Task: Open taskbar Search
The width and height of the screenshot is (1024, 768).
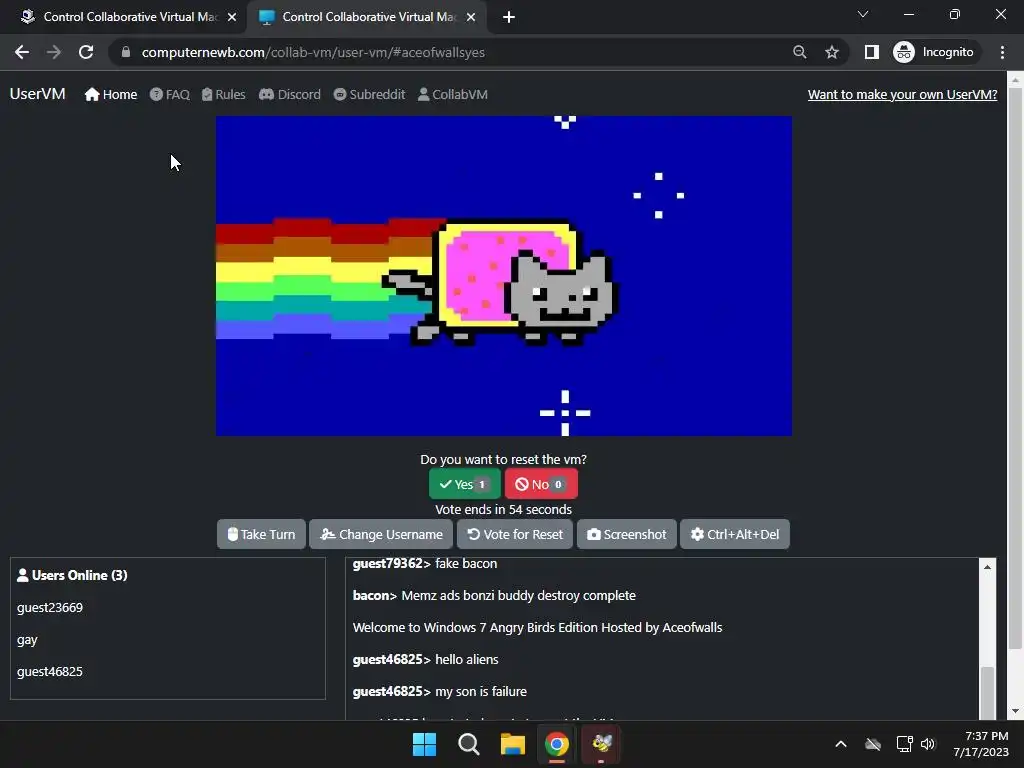Action: (468, 744)
